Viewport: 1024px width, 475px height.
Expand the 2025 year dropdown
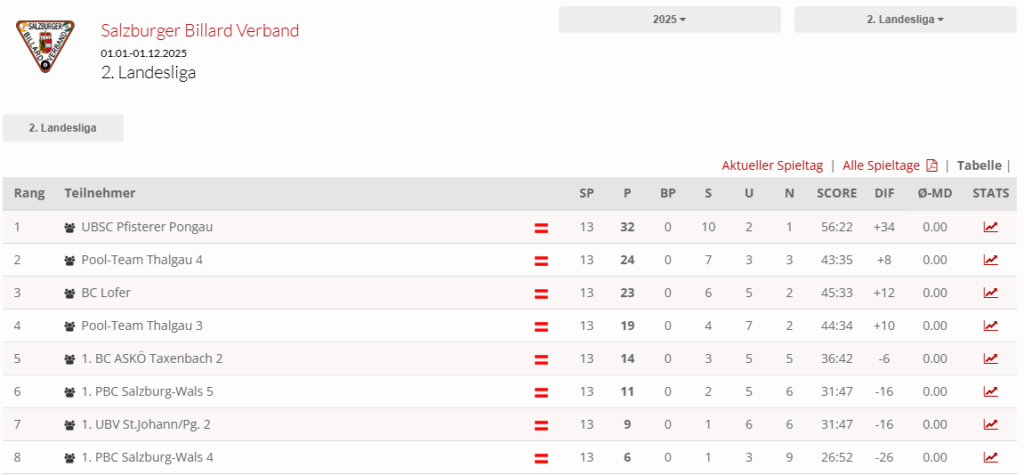click(669, 19)
